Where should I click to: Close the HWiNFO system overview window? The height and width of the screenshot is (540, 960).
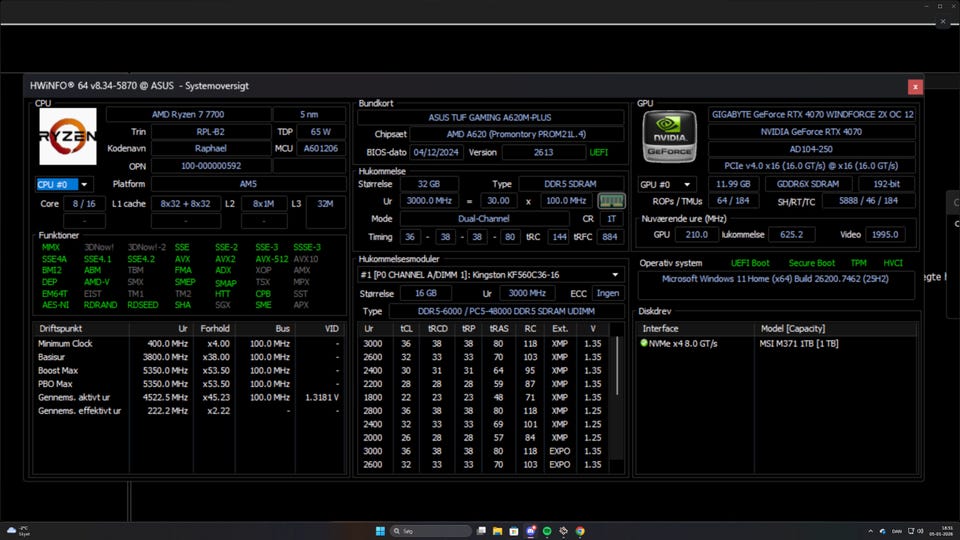[x=914, y=87]
